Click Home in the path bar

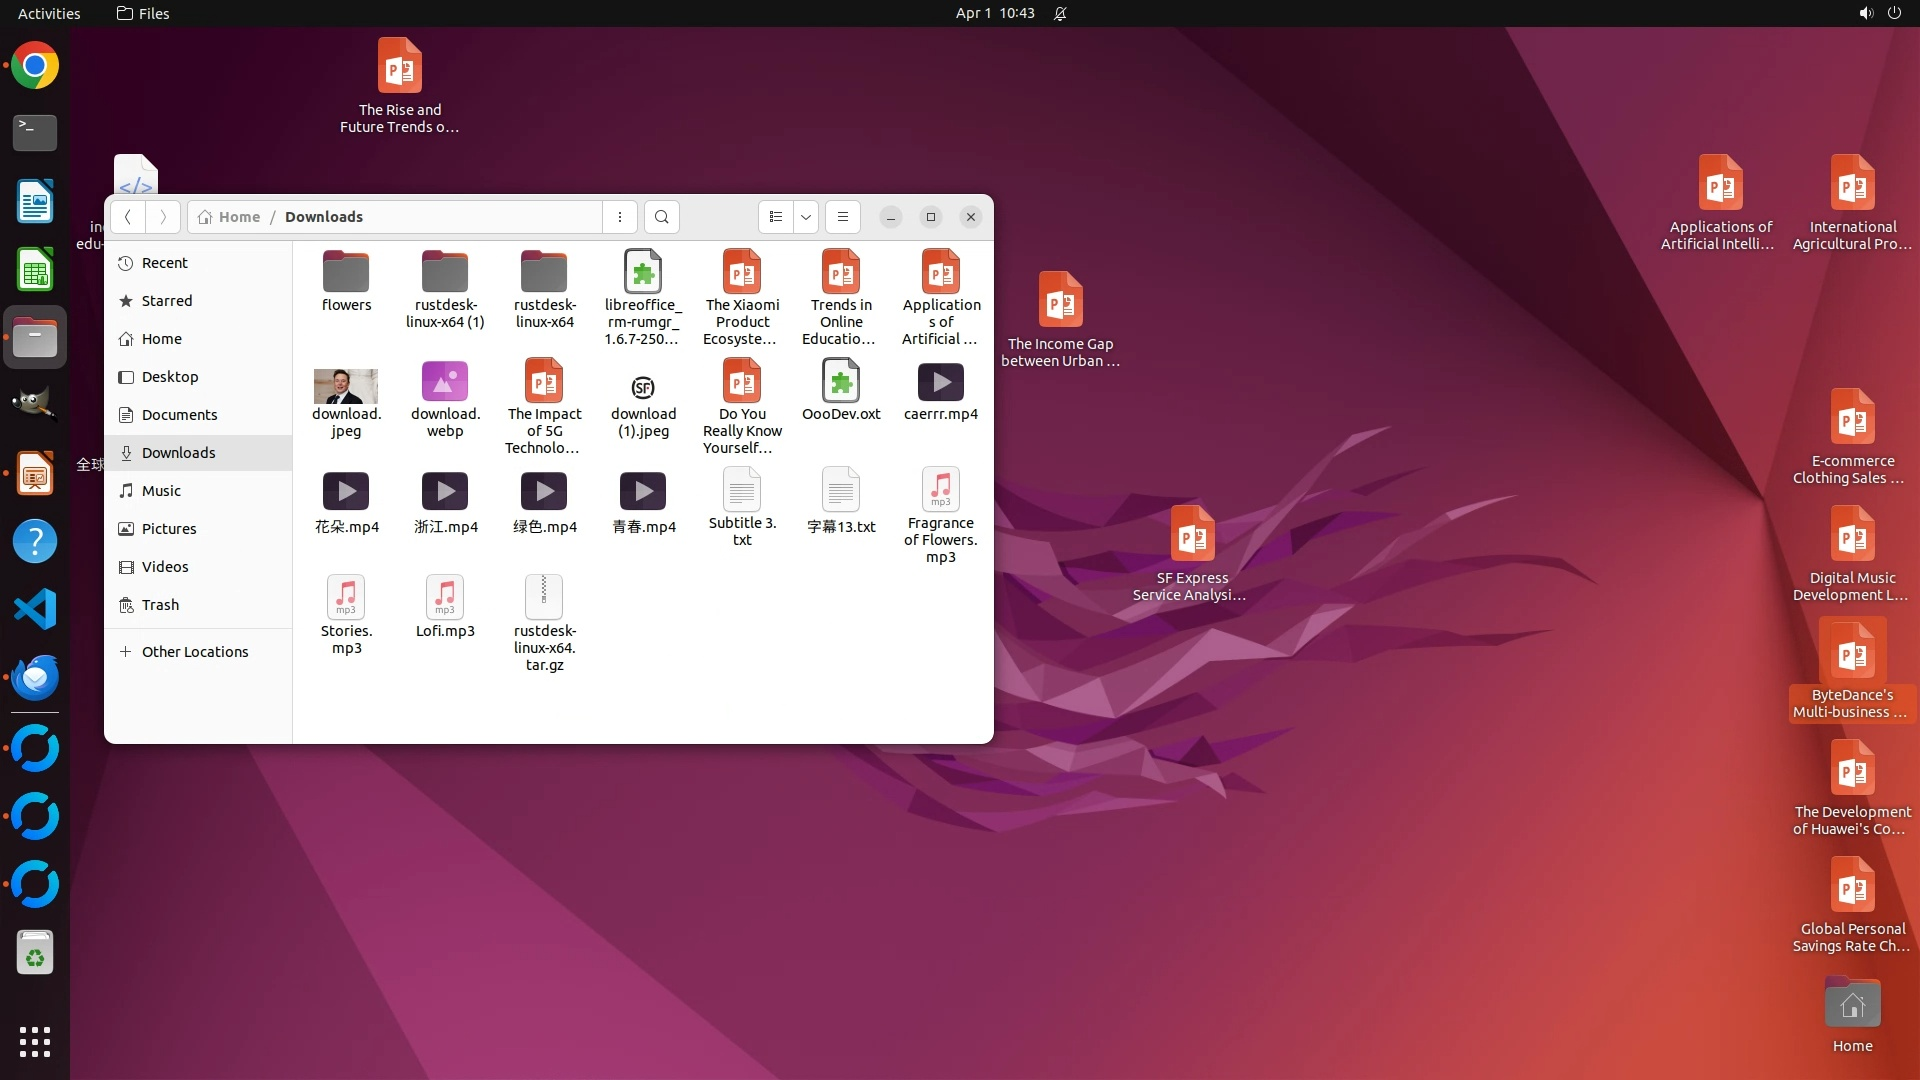238,217
